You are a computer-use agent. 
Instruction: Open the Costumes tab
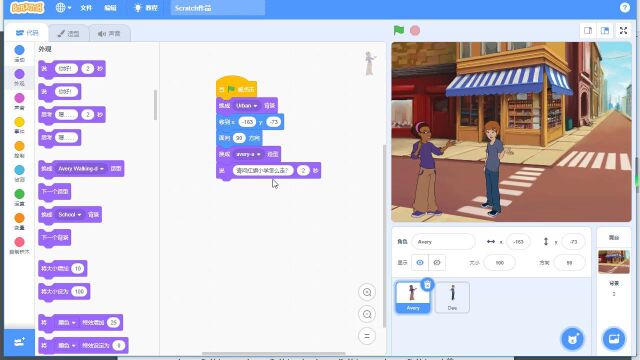click(68, 33)
